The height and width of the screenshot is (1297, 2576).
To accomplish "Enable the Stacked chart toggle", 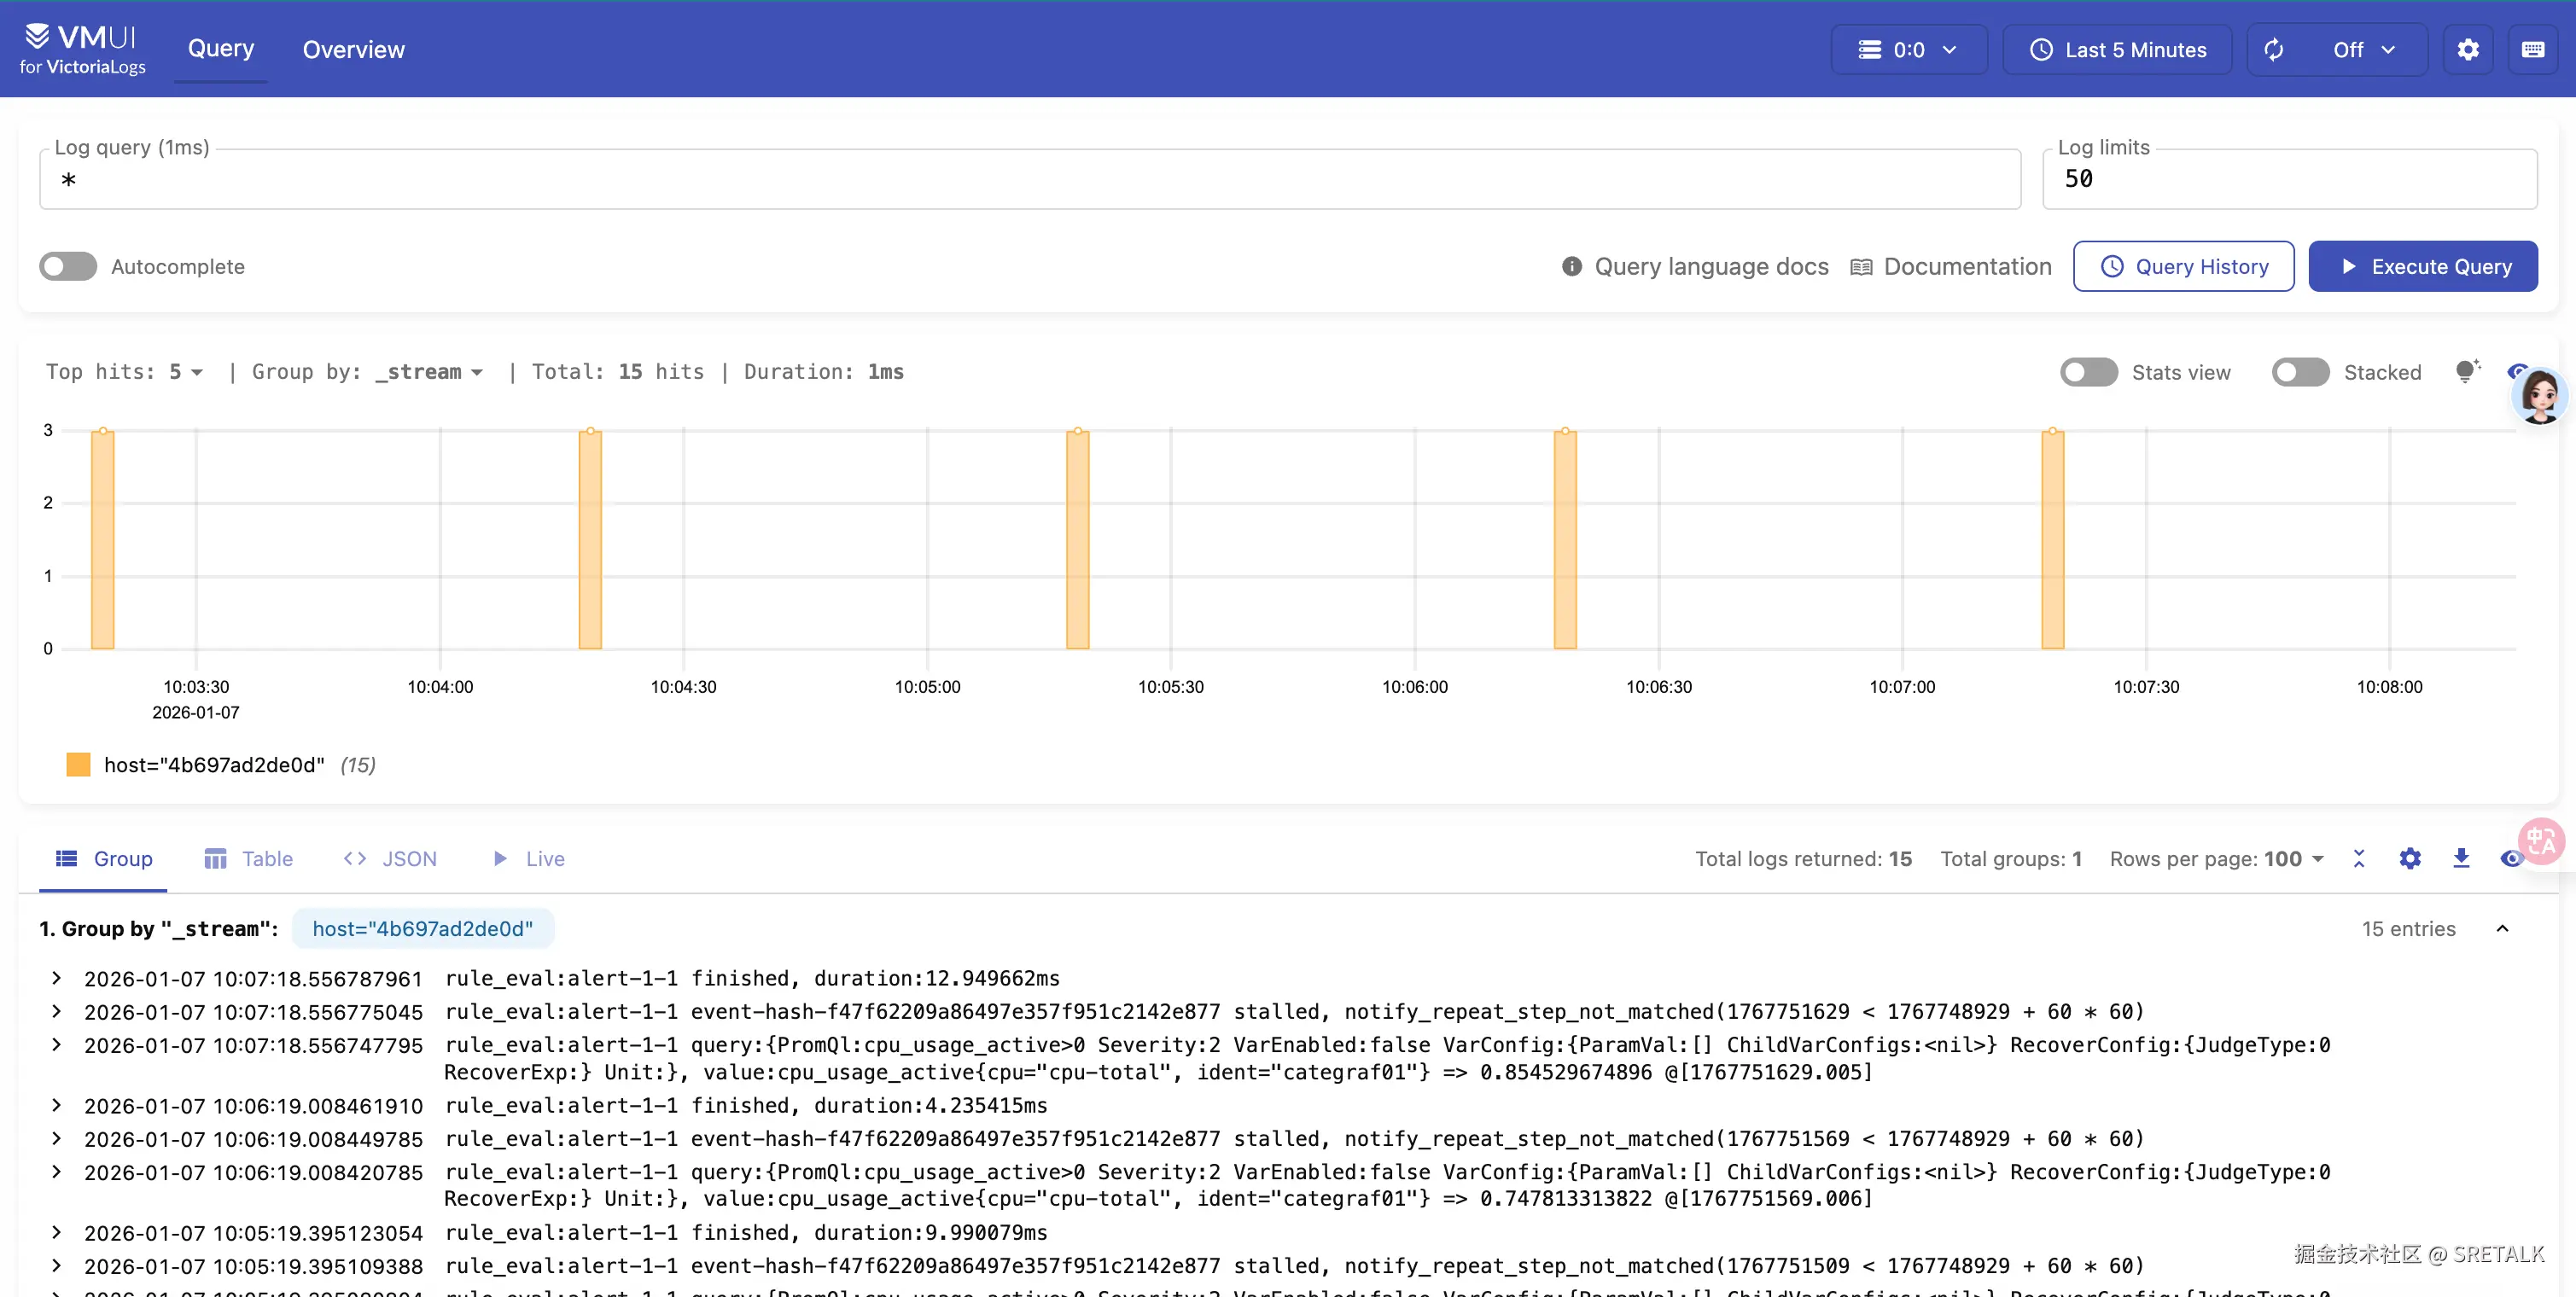I will (2300, 372).
